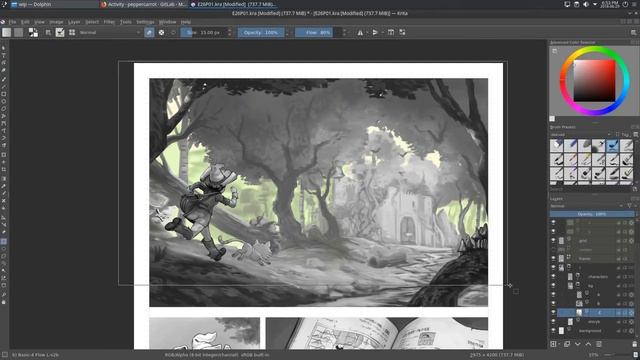Click the add new layer icon
Viewport: 640px width, 360px height.
point(553,344)
